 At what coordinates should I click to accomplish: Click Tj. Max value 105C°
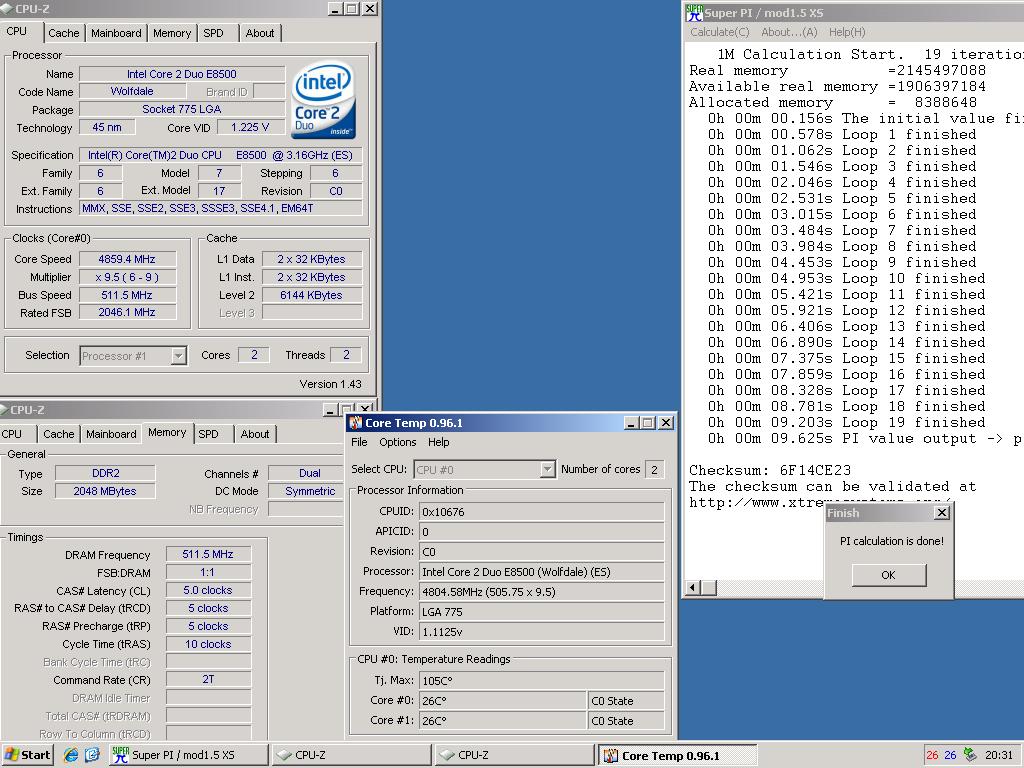(541, 680)
